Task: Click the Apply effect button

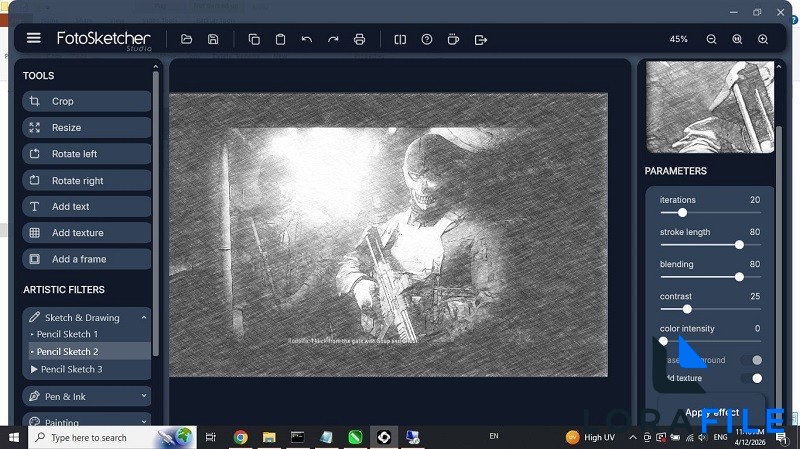Action: pos(712,412)
